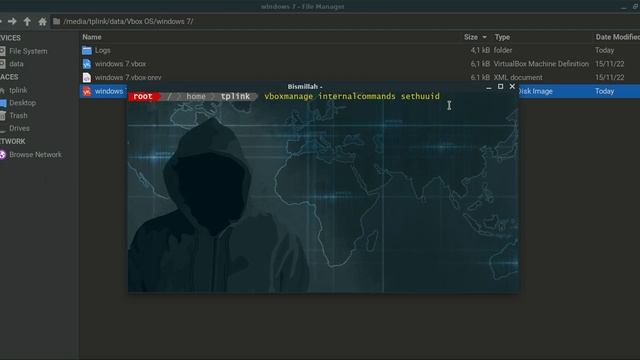640x360 pixels.
Task: Maximize the Bismillah terminal window
Action: tap(500, 87)
